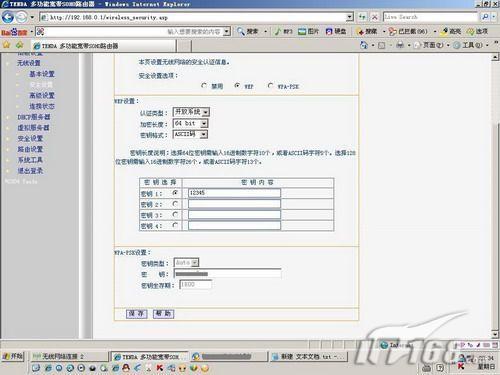
Task: Select the 密钥 3 radio button
Action: (175, 214)
